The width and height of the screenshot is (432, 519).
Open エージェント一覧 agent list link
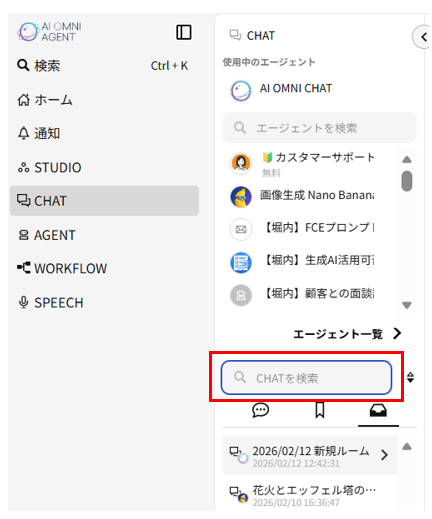[338, 334]
